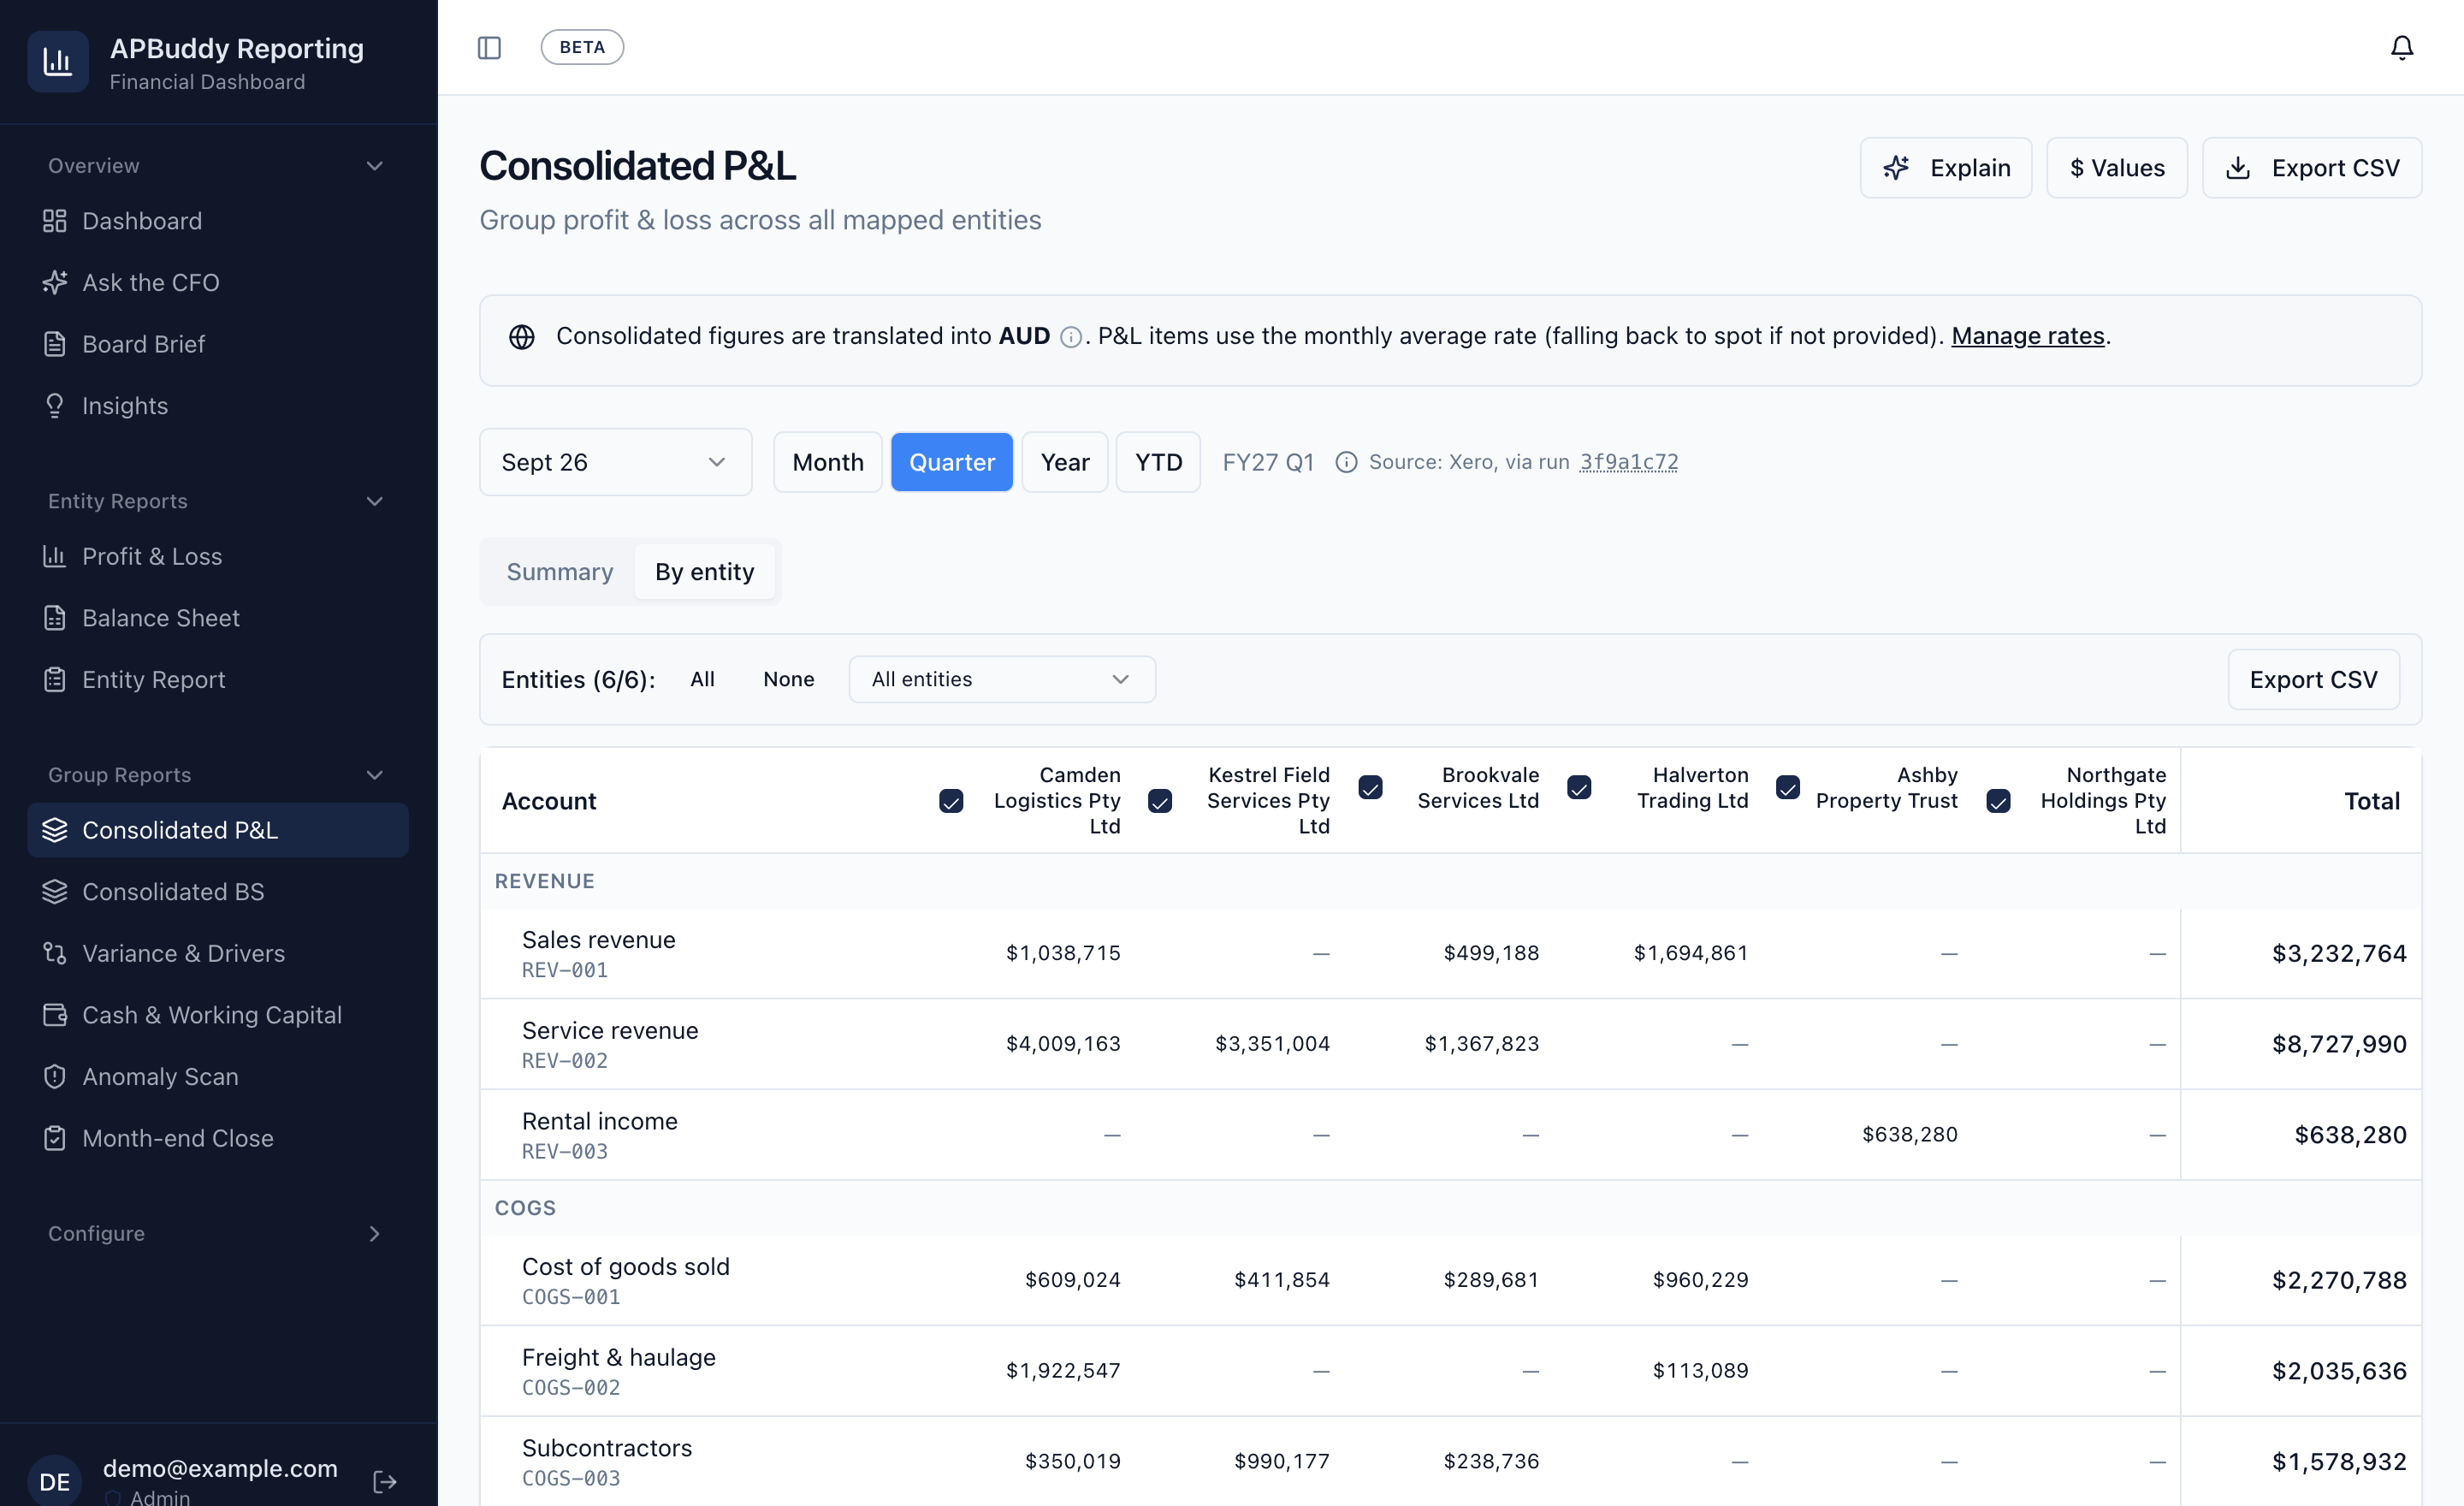Image resolution: width=2464 pixels, height=1506 pixels.
Task: Click the APBuddy Reporting logo icon
Action: pyautogui.click(x=58, y=62)
